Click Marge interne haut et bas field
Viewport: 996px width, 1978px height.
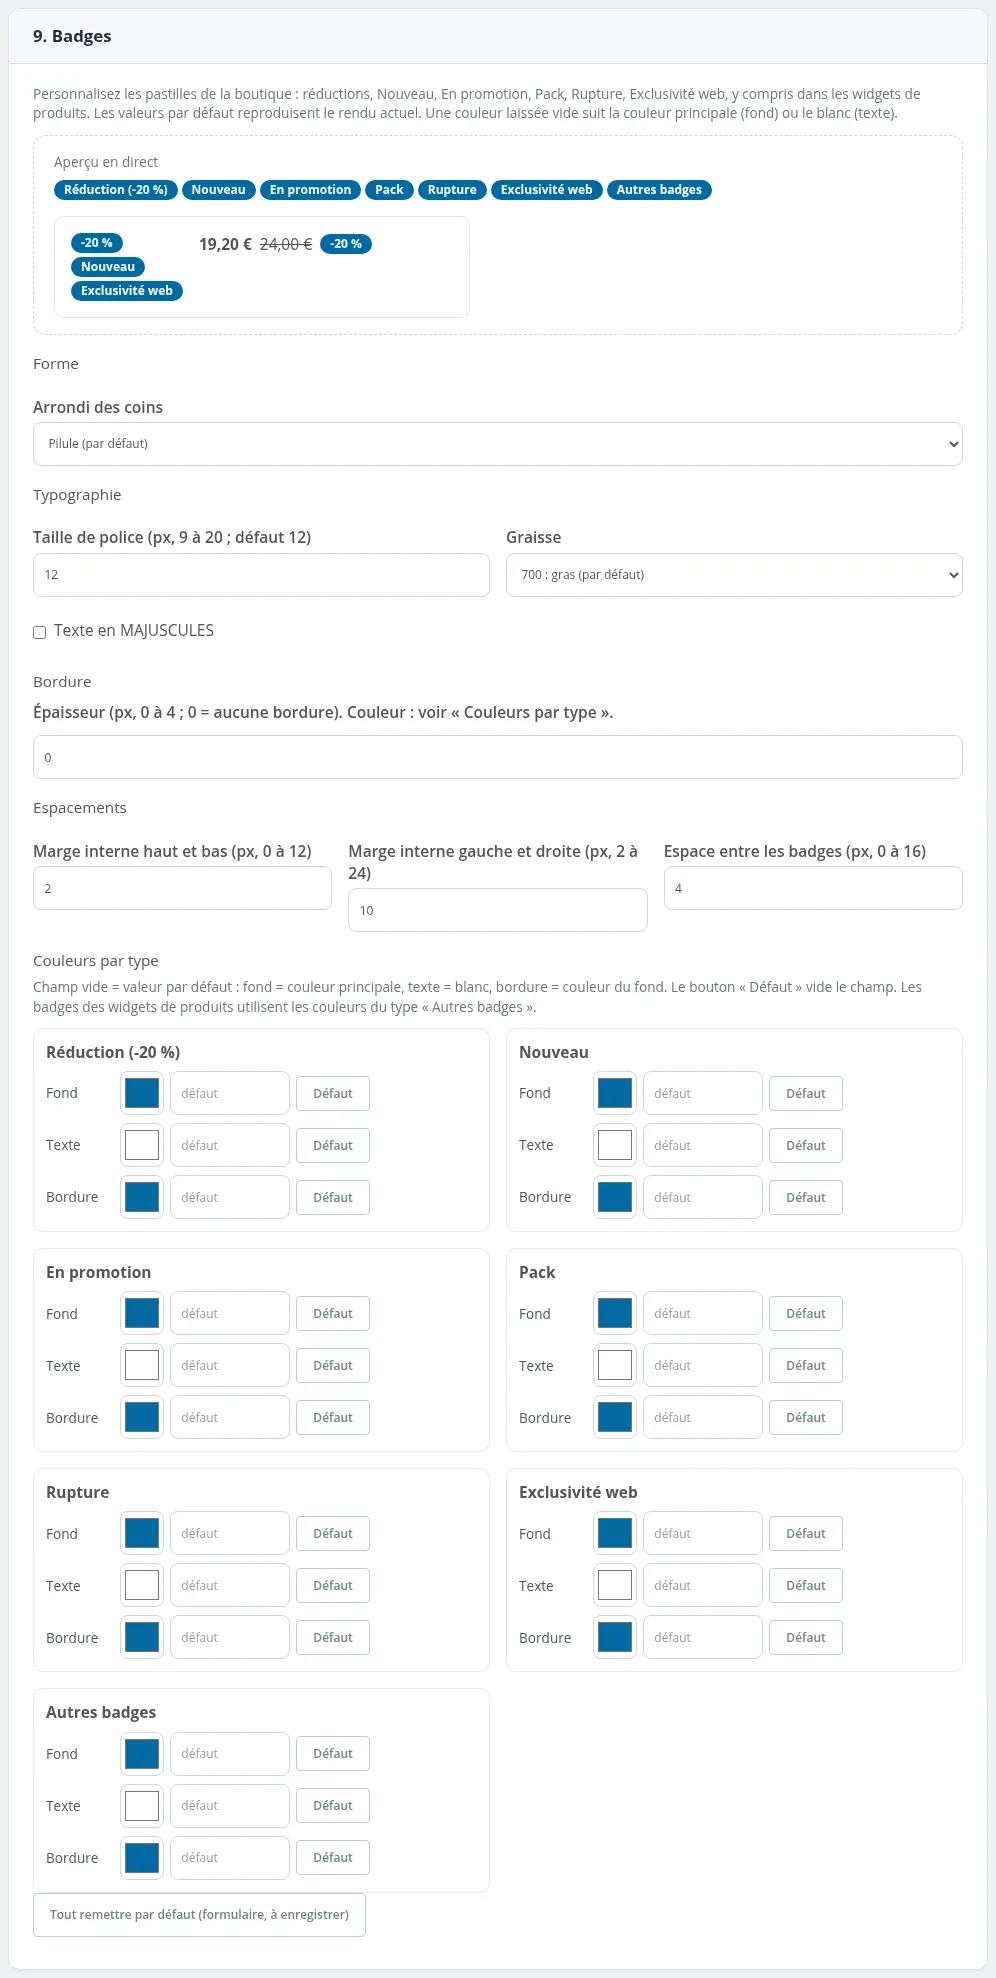tap(182, 888)
